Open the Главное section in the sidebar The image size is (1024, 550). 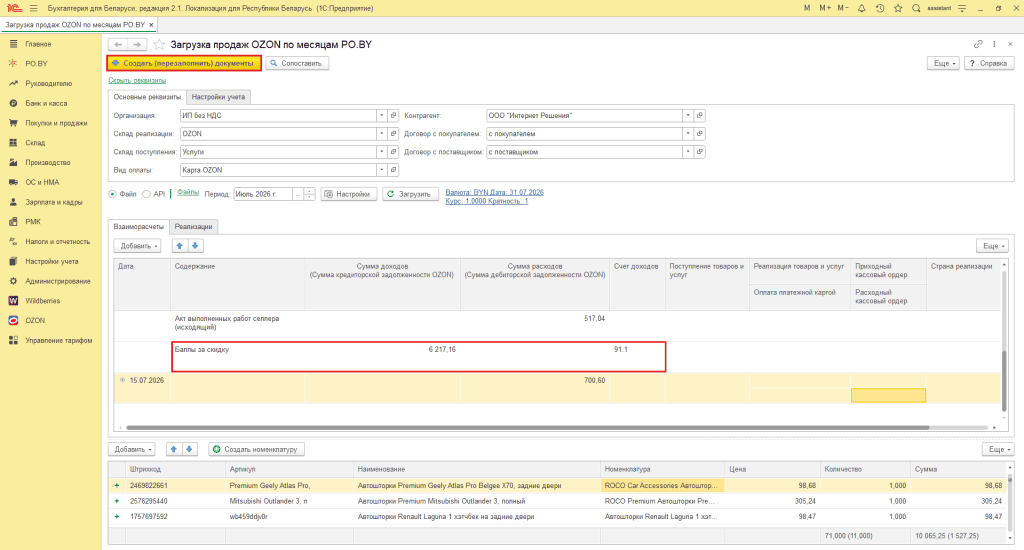38,44
